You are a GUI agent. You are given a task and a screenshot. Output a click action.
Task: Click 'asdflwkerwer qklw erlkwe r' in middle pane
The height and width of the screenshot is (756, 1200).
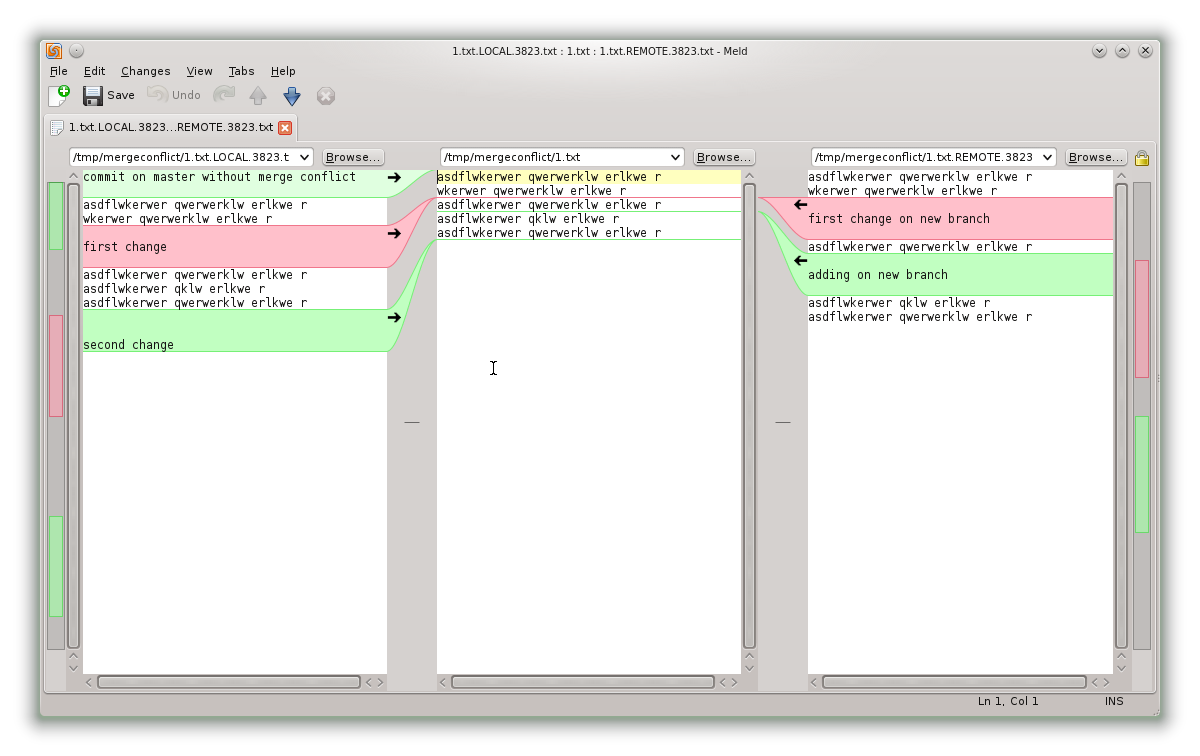(528, 219)
